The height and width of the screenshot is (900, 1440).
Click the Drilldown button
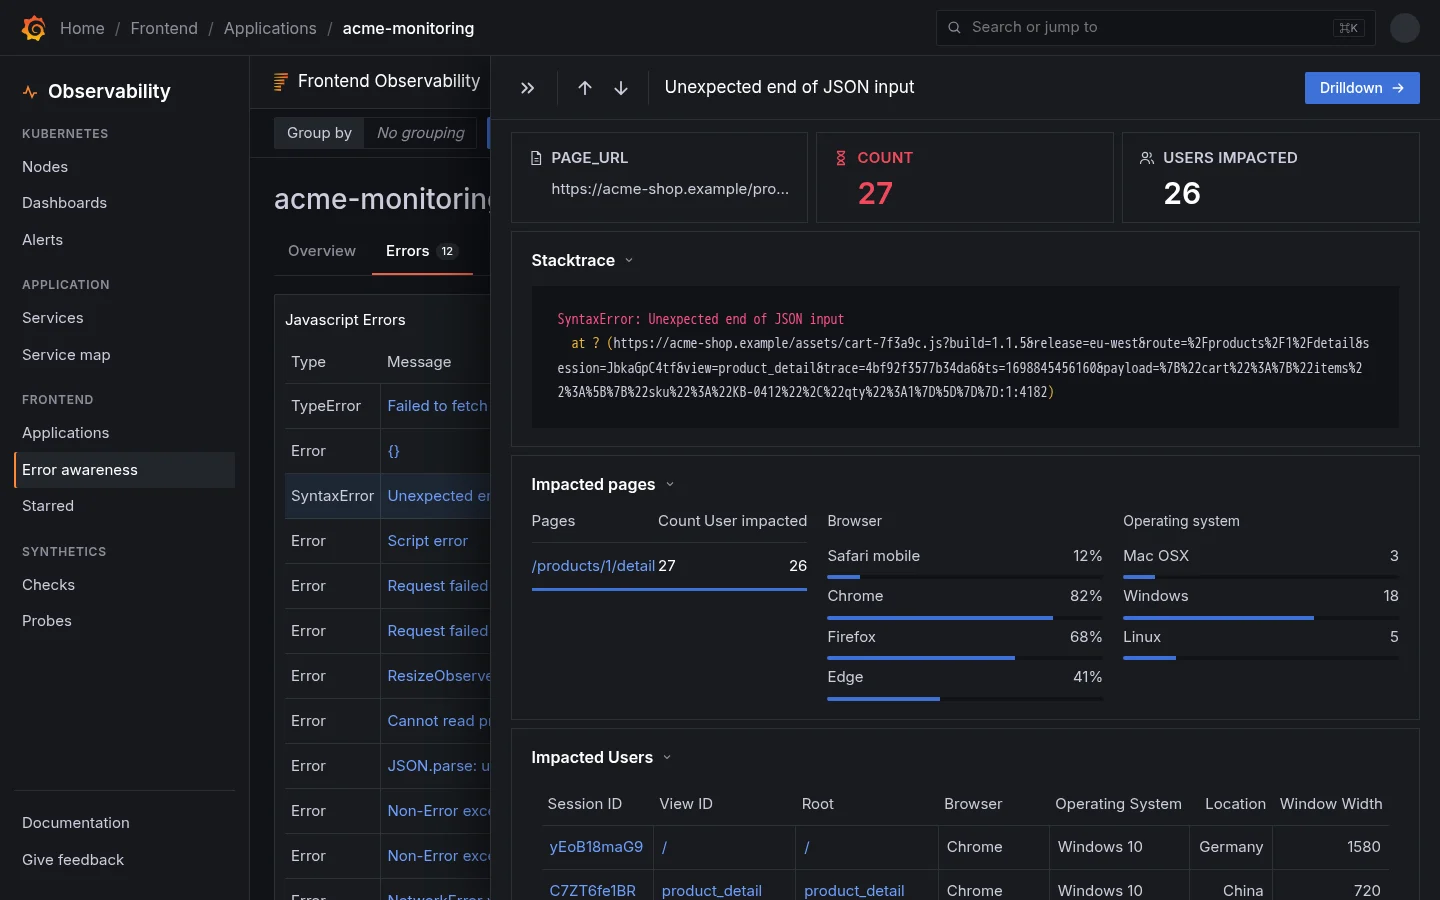(x=1362, y=88)
